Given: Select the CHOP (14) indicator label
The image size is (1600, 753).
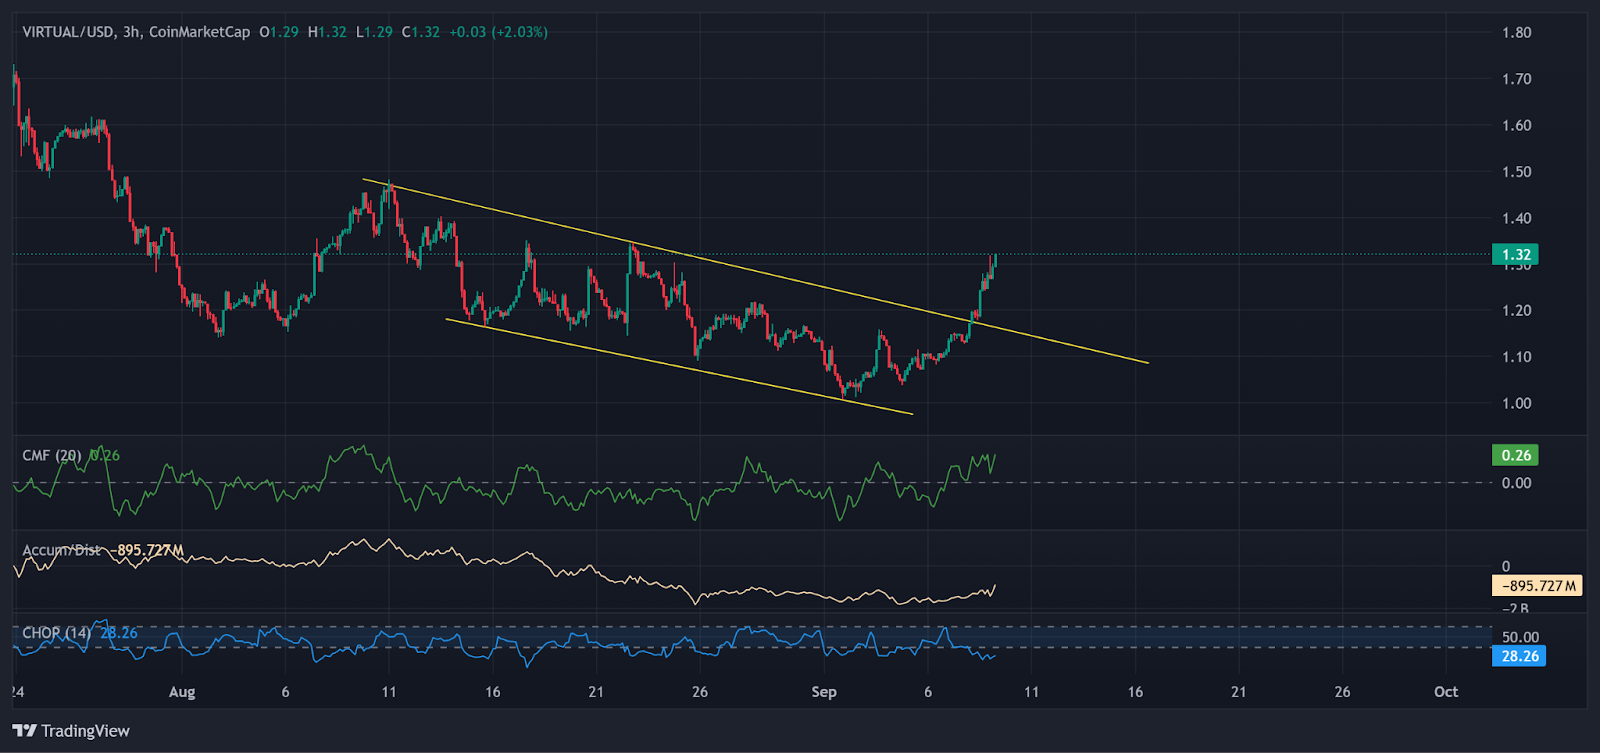Looking at the screenshot, I should (x=56, y=633).
